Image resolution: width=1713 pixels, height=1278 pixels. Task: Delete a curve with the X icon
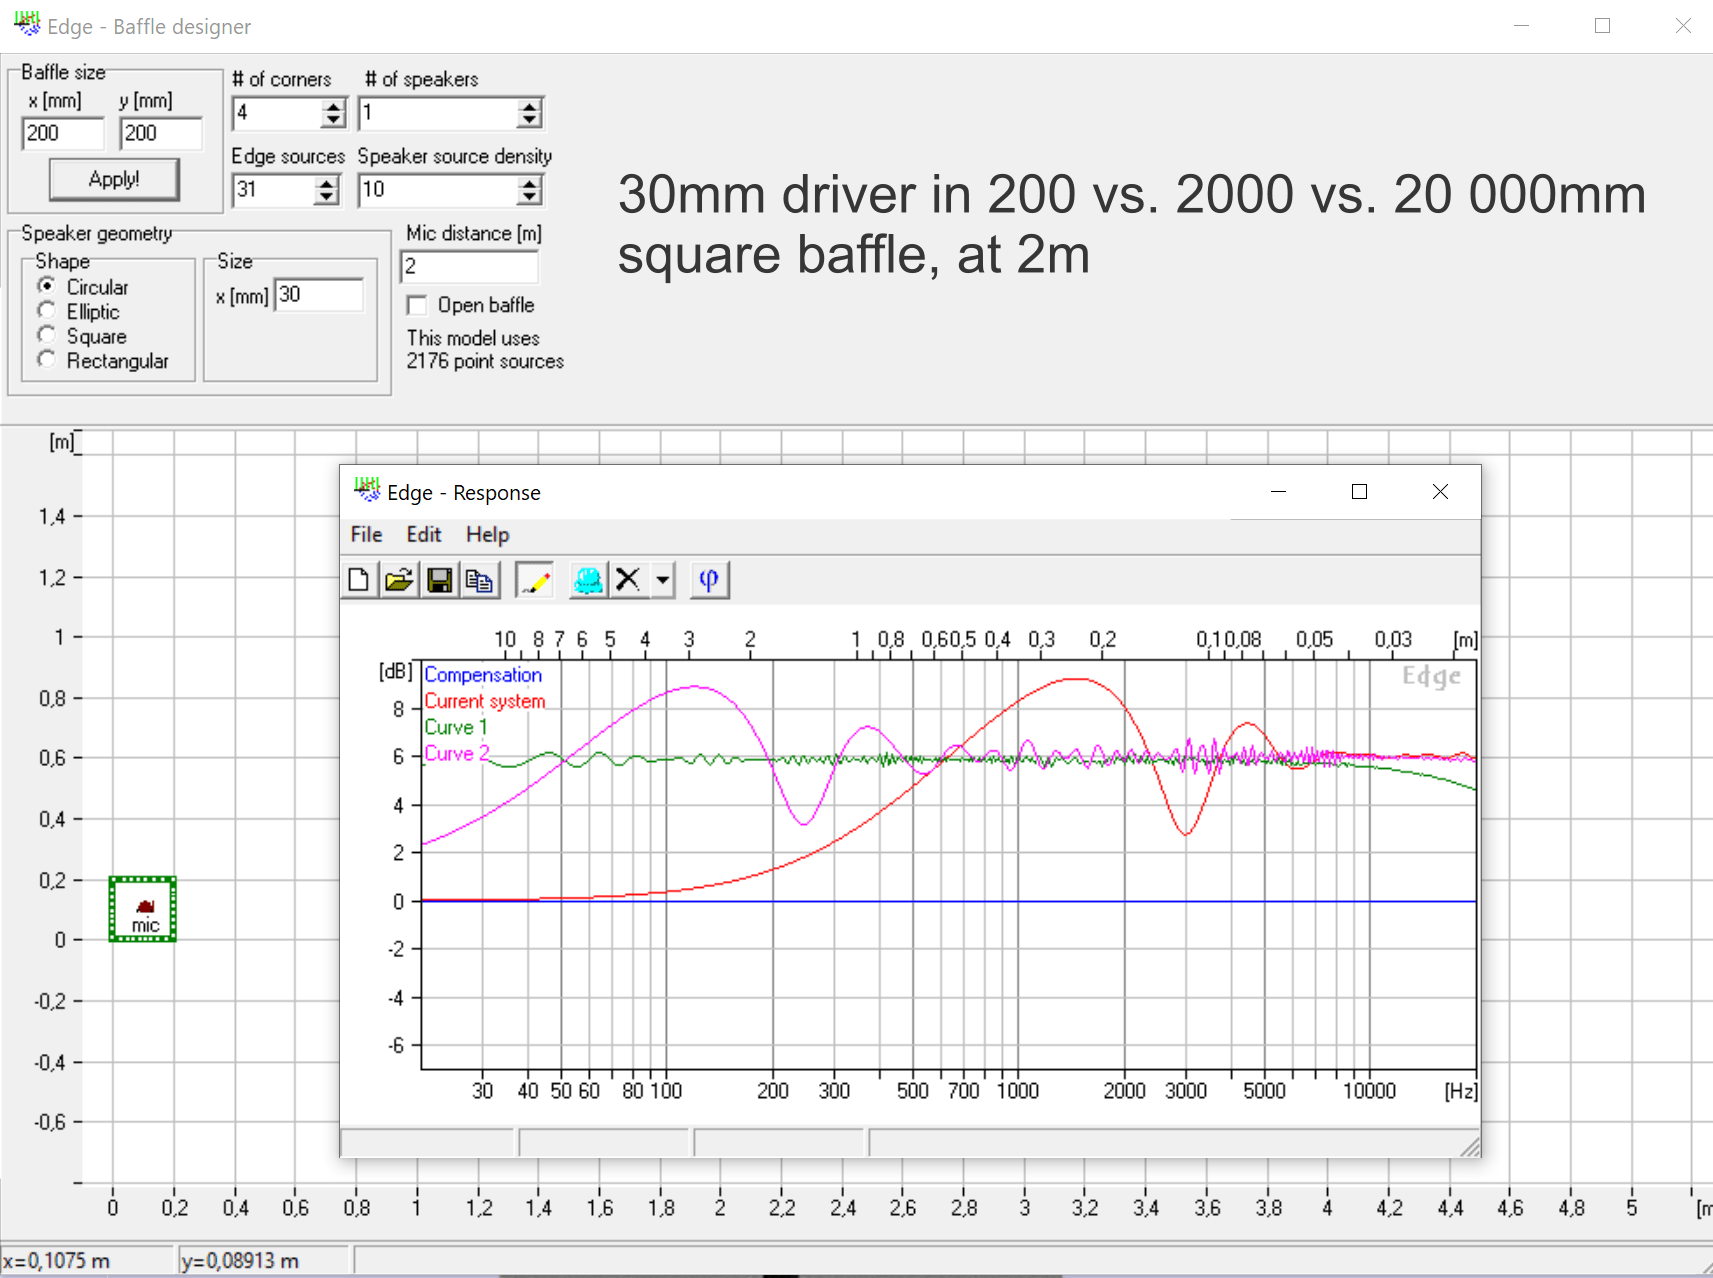(x=628, y=580)
